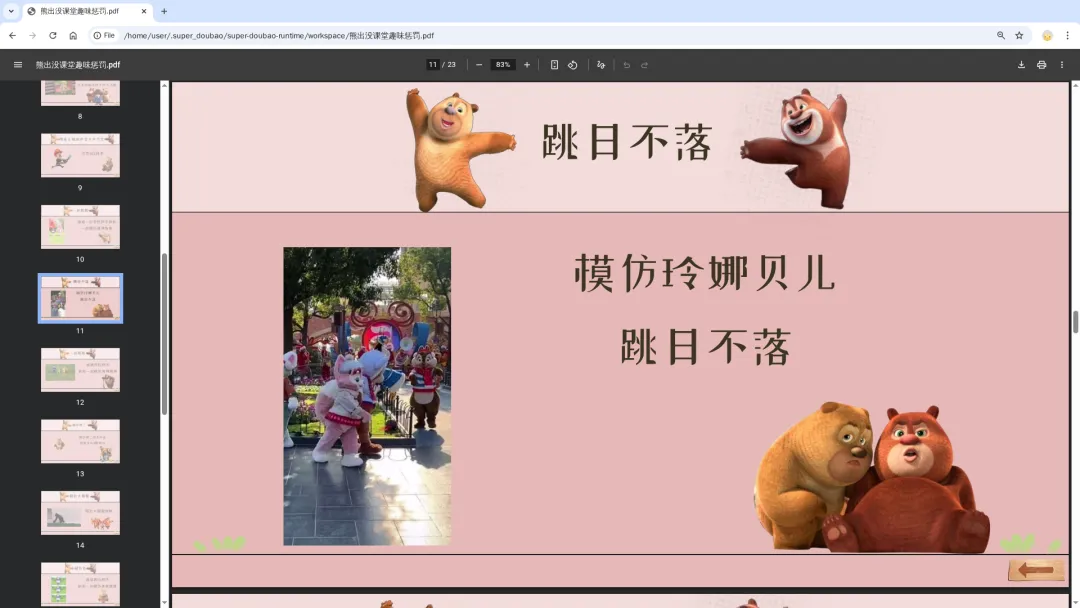Expand the tab search dropdown arrow
This screenshot has height=608, width=1080.
coord(11,11)
